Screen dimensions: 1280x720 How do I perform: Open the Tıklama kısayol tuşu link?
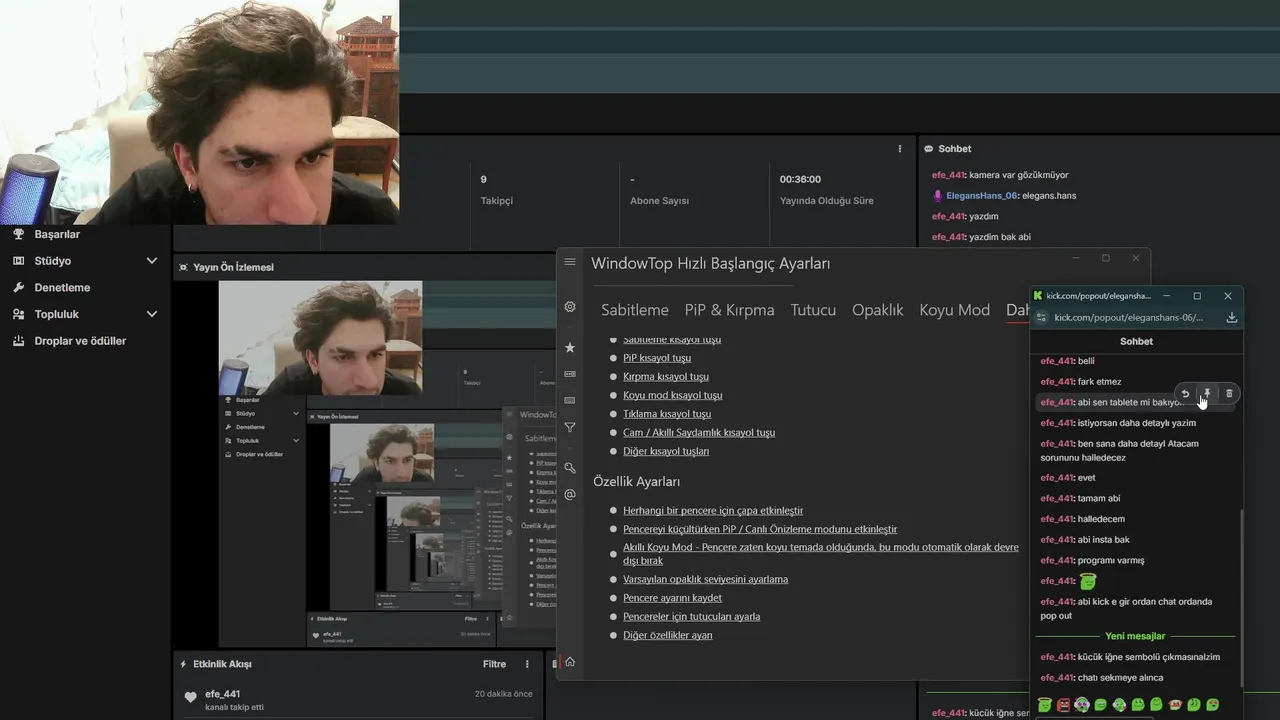tap(667, 414)
